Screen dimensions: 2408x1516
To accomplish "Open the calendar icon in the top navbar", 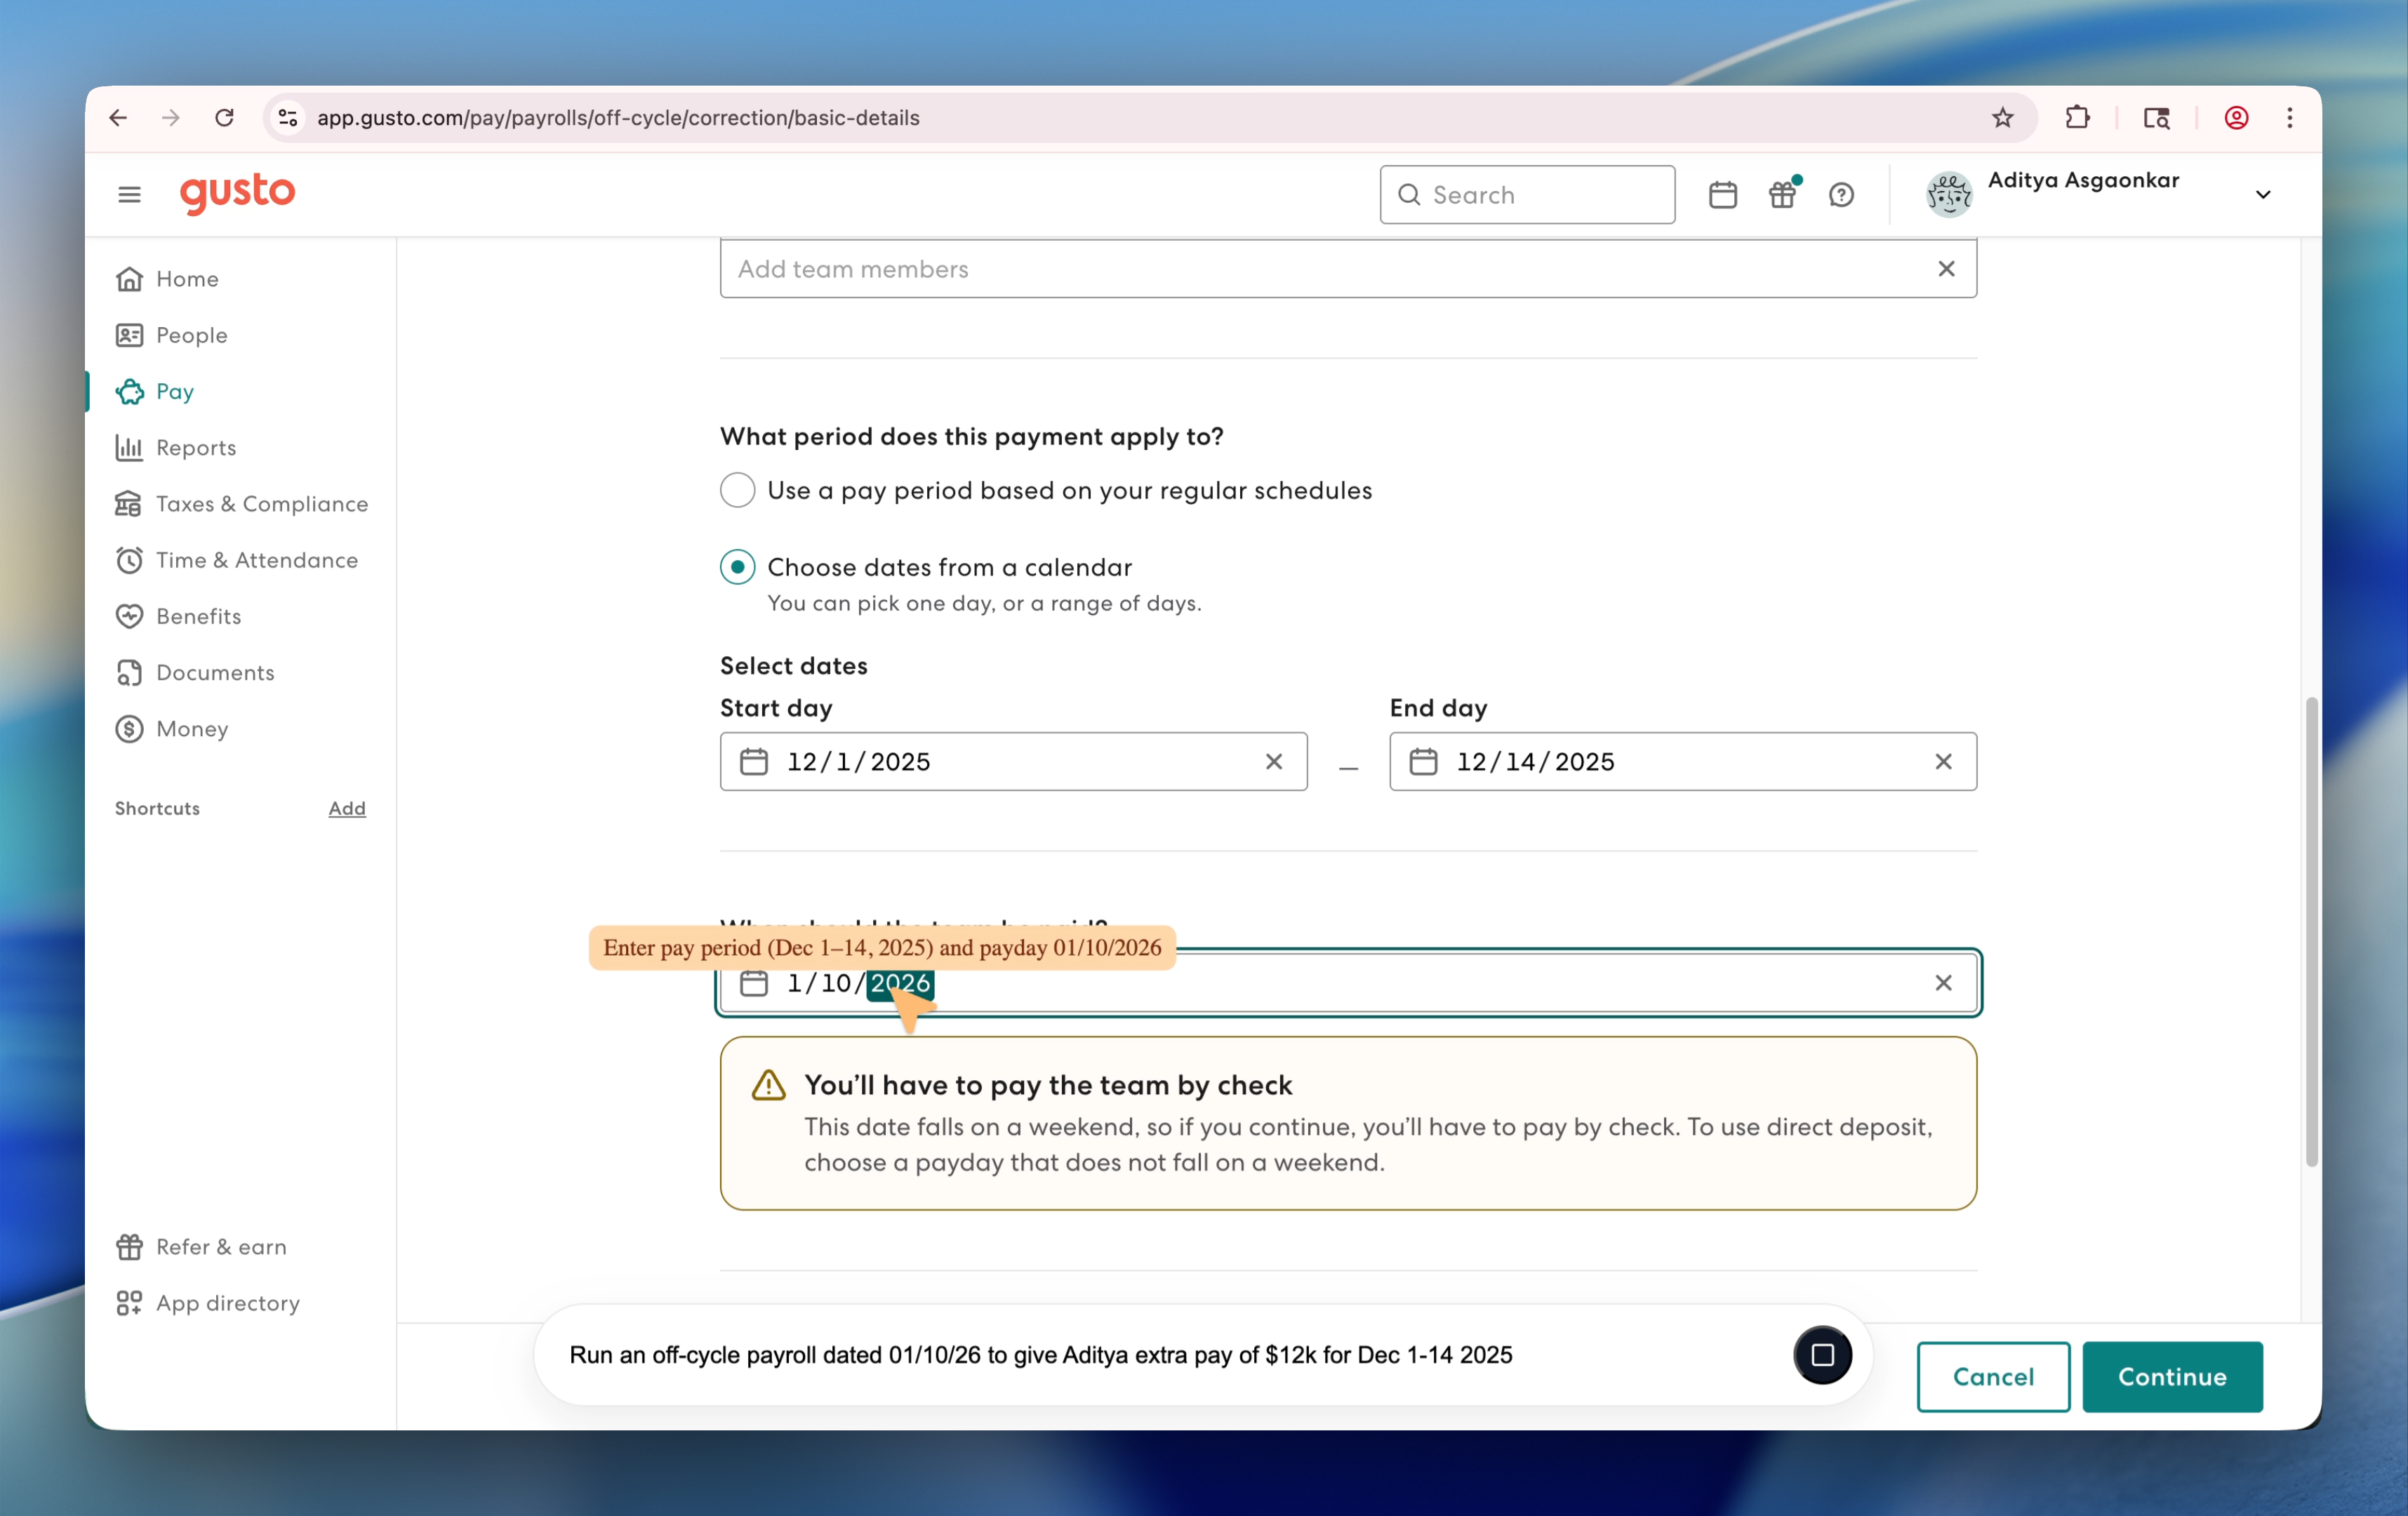I will [1722, 194].
